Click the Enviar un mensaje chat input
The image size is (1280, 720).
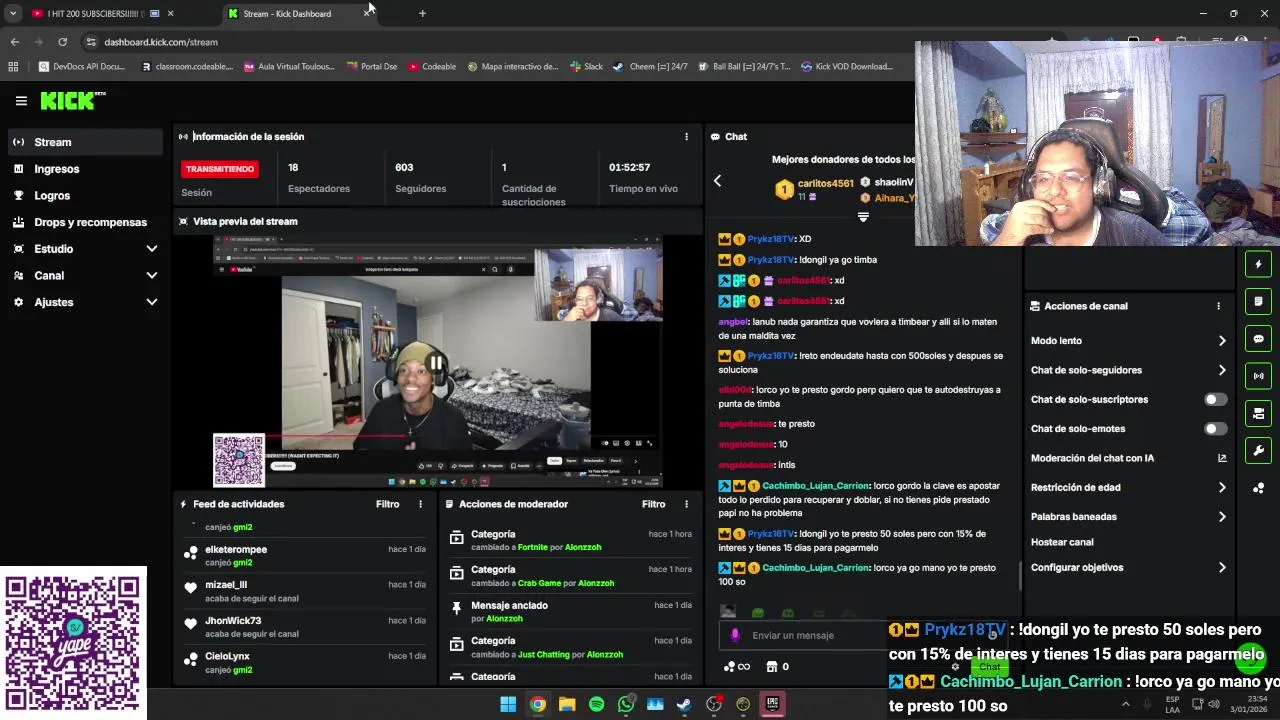click(805, 636)
